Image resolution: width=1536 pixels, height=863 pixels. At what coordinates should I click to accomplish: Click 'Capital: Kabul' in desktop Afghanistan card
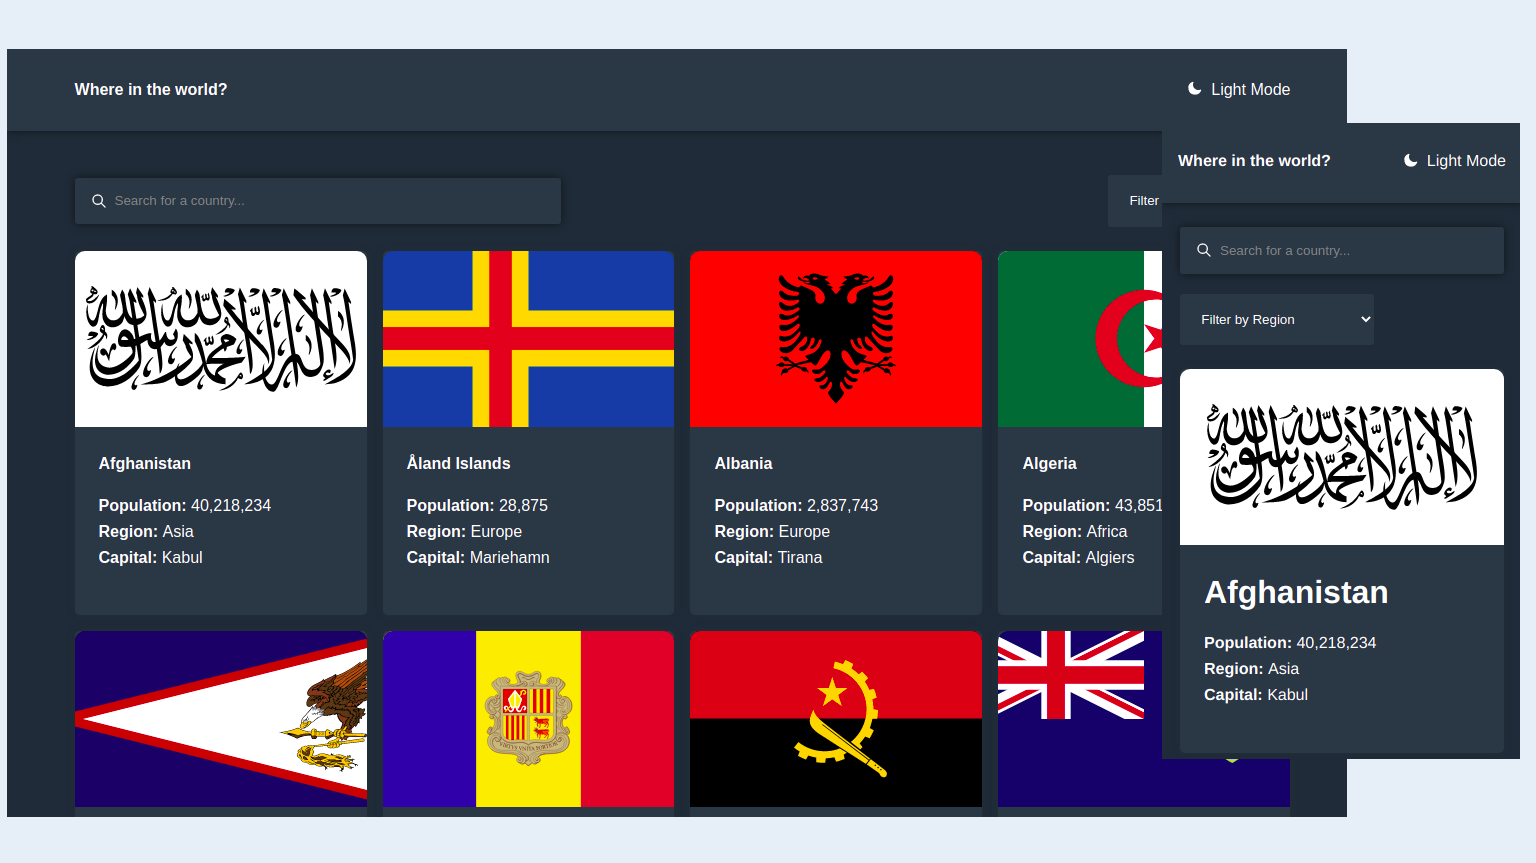point(151,558)
